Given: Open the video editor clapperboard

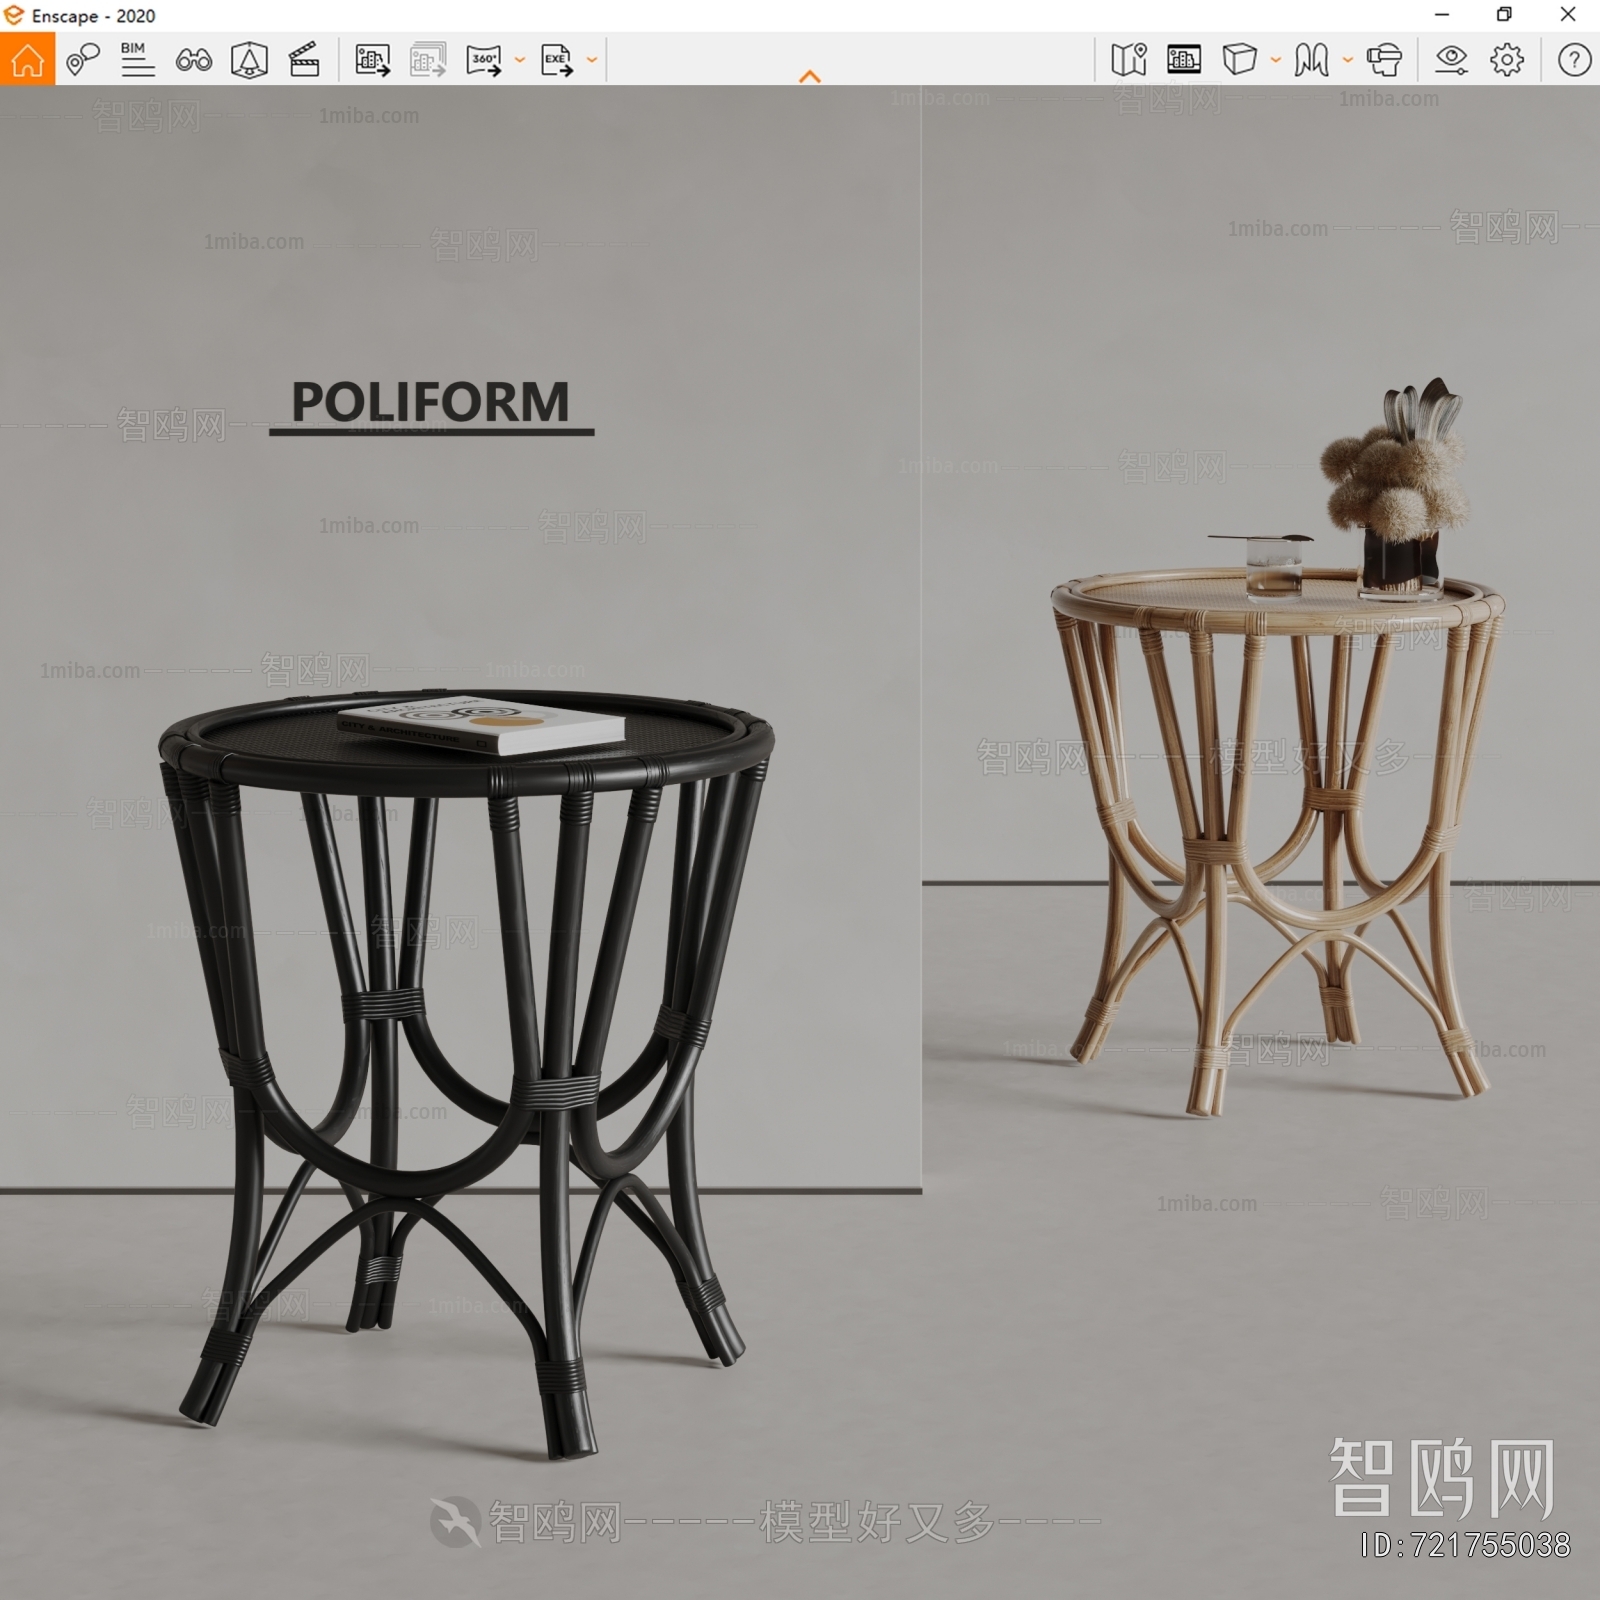Looking at the screenshot, I should coord(304,59).
